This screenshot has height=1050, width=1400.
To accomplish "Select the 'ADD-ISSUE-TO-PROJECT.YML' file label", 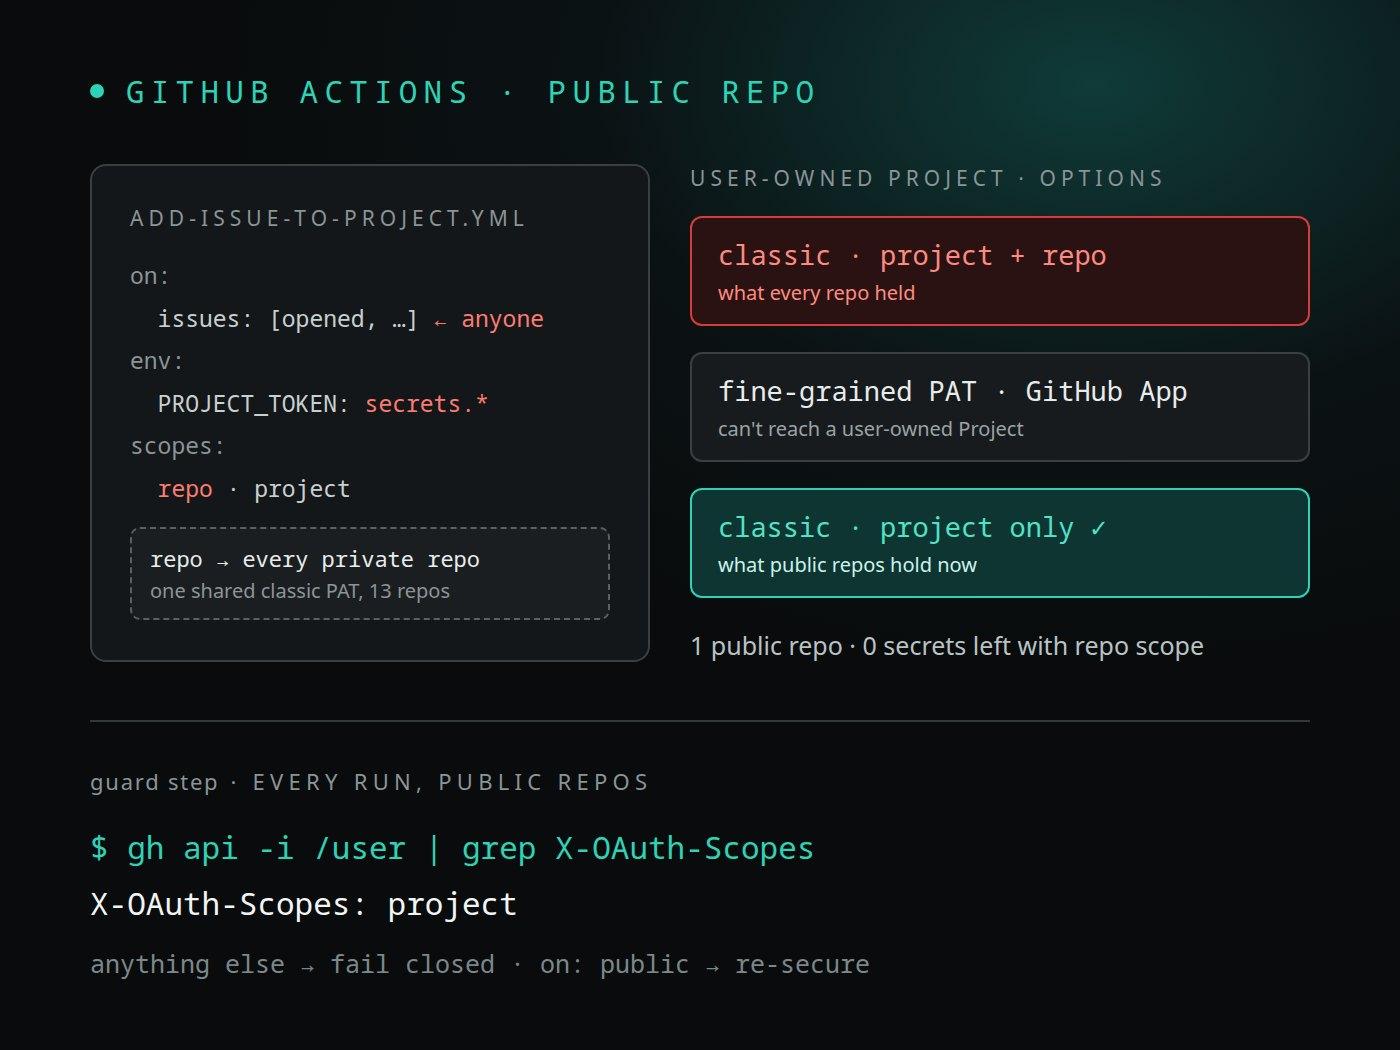I will 328,219.
